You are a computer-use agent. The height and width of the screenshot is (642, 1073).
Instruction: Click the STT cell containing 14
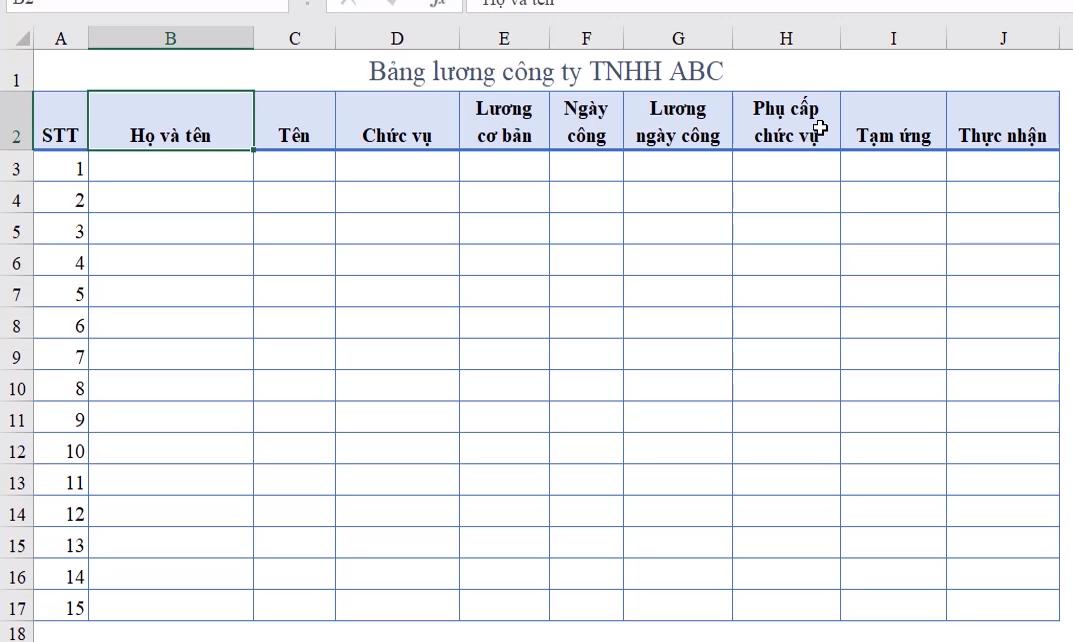coord(61,575)
